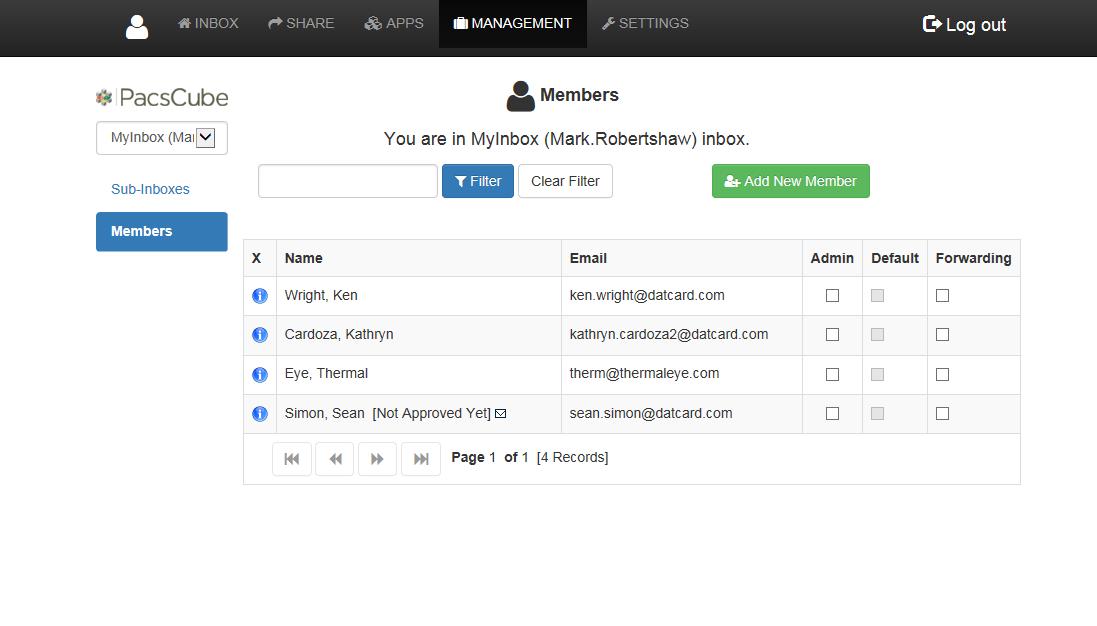Click the [4 Records] pager text
Image resolution: width=1097 pixels, height=626 pixels.
573,458
